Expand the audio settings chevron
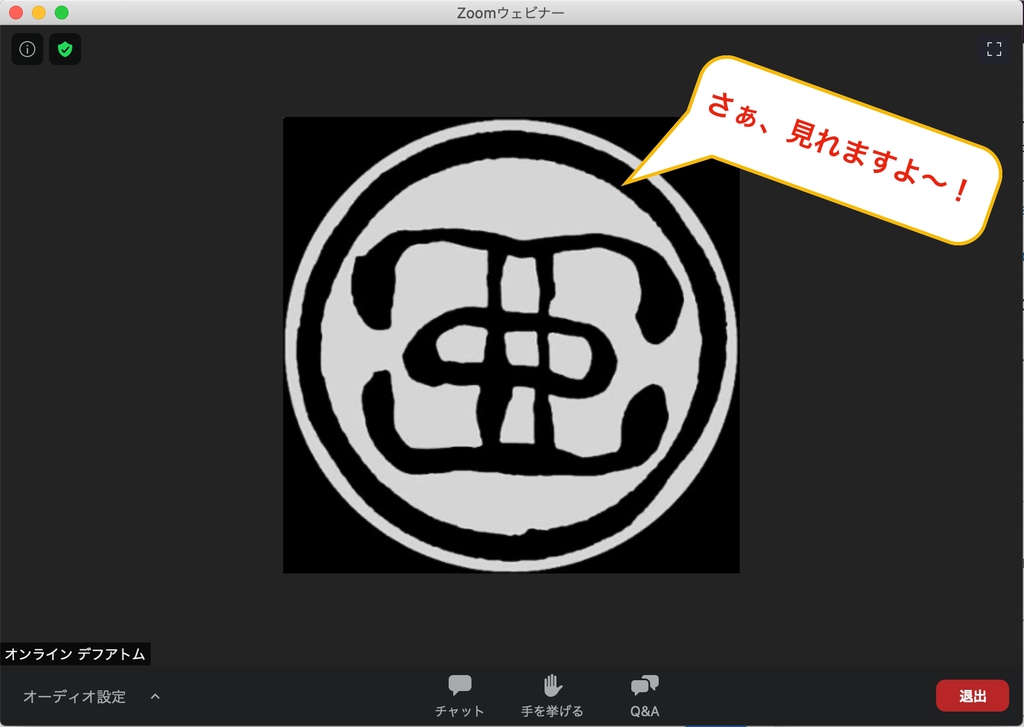This screenshot has height=727, width=1024. (x=155, y=696)
